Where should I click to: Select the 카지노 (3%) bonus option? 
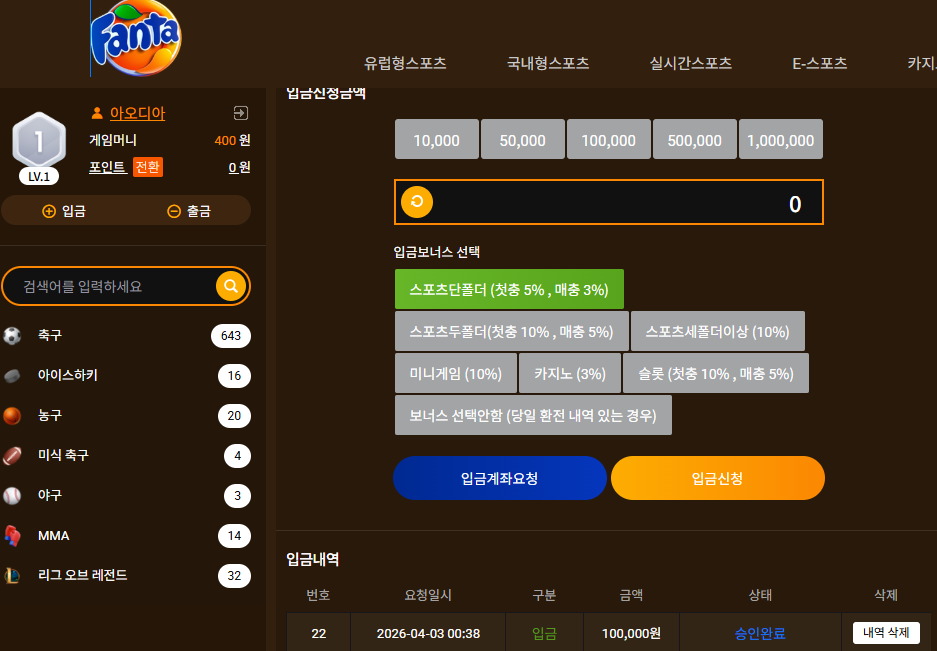569,373
